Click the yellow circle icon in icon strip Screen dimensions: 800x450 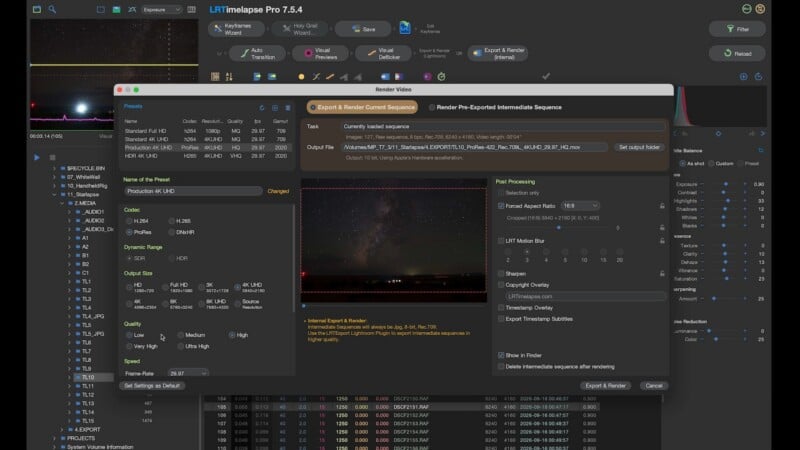301,77
